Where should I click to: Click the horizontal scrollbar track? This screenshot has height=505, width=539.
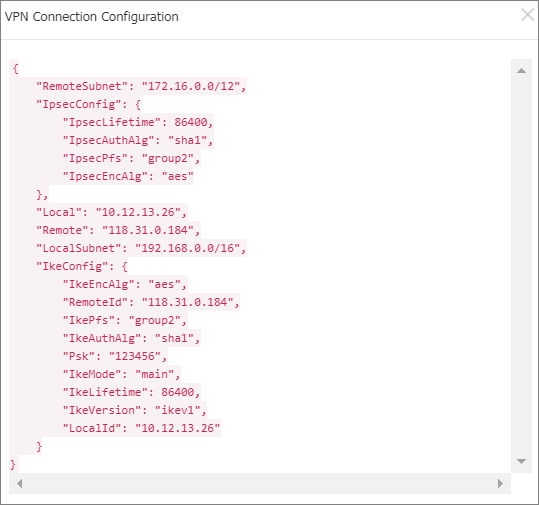pos(260,483)
